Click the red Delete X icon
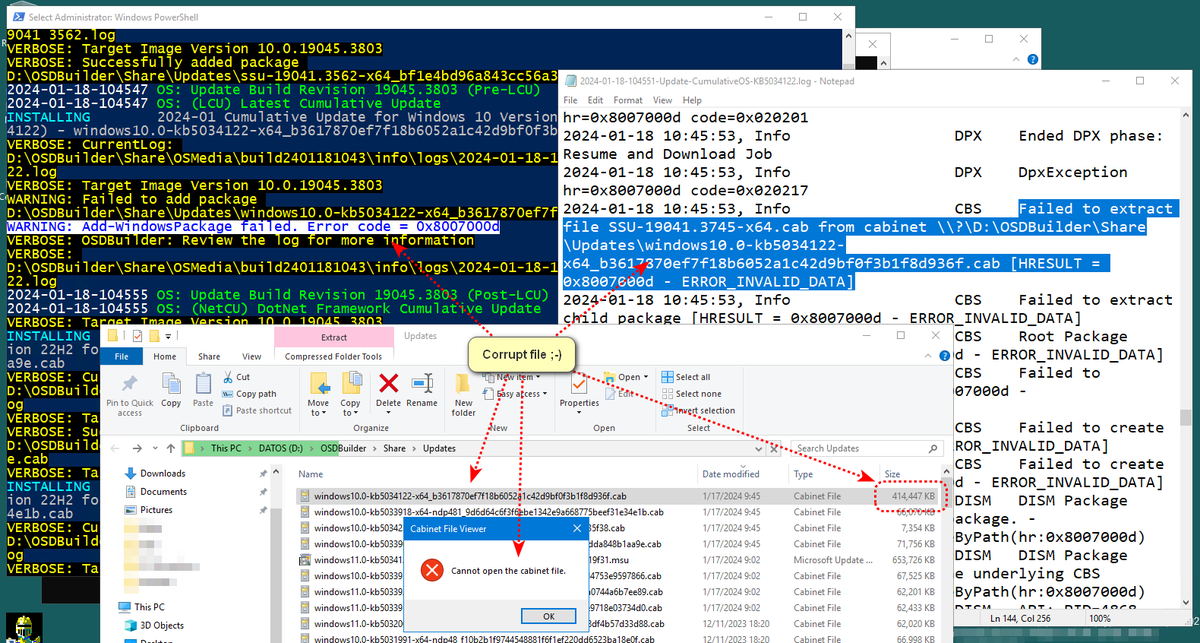Screen dimensions: 1200x643 [x=389, y=383]
